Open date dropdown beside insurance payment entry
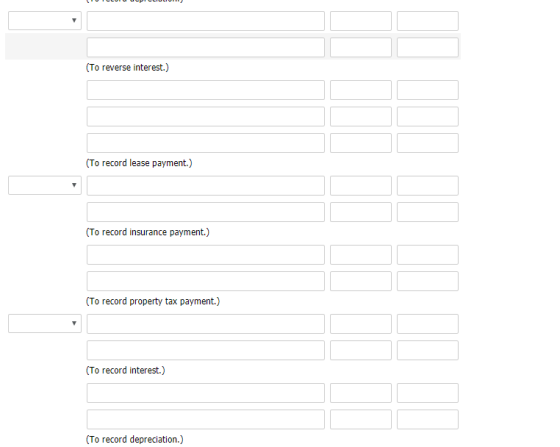560x447 pixels. point(45,185)
